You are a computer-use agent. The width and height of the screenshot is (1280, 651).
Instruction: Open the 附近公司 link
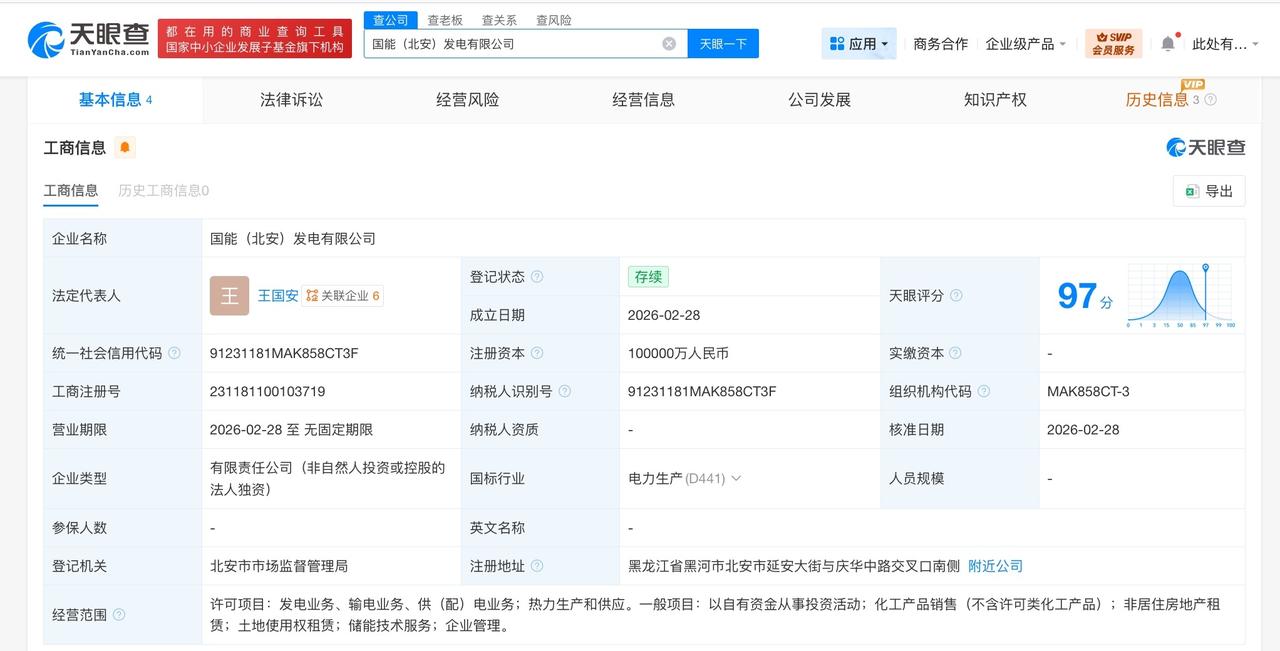(994, 565)
